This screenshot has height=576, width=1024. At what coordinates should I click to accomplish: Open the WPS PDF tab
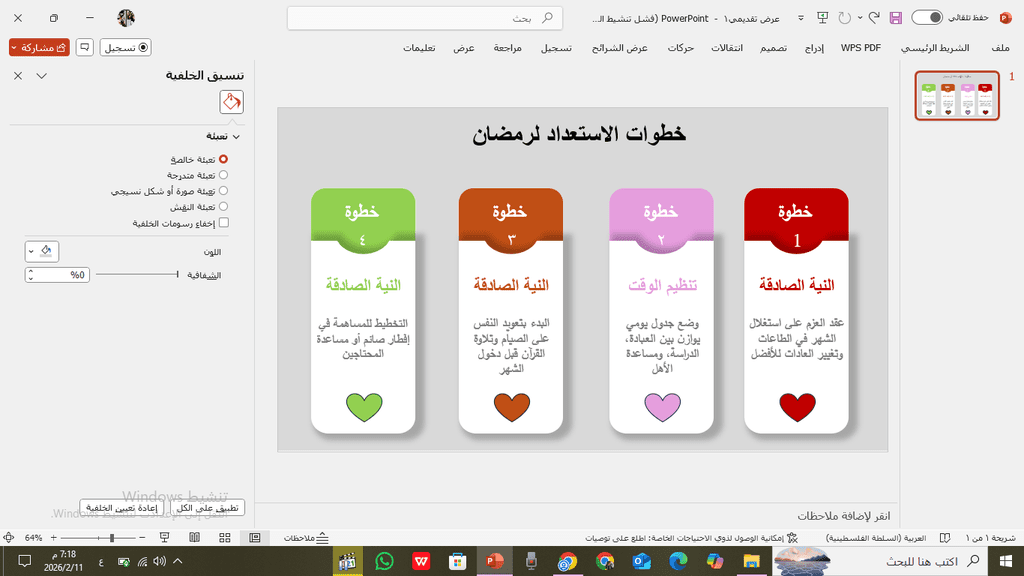coord(861,48)
